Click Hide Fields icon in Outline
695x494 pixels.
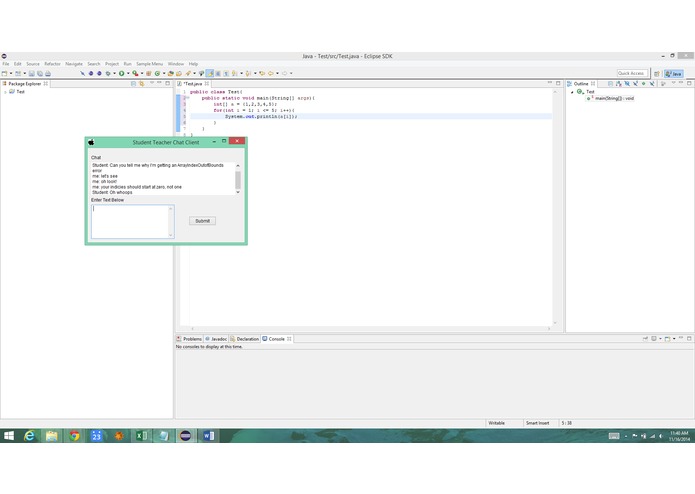click(627, 83)
